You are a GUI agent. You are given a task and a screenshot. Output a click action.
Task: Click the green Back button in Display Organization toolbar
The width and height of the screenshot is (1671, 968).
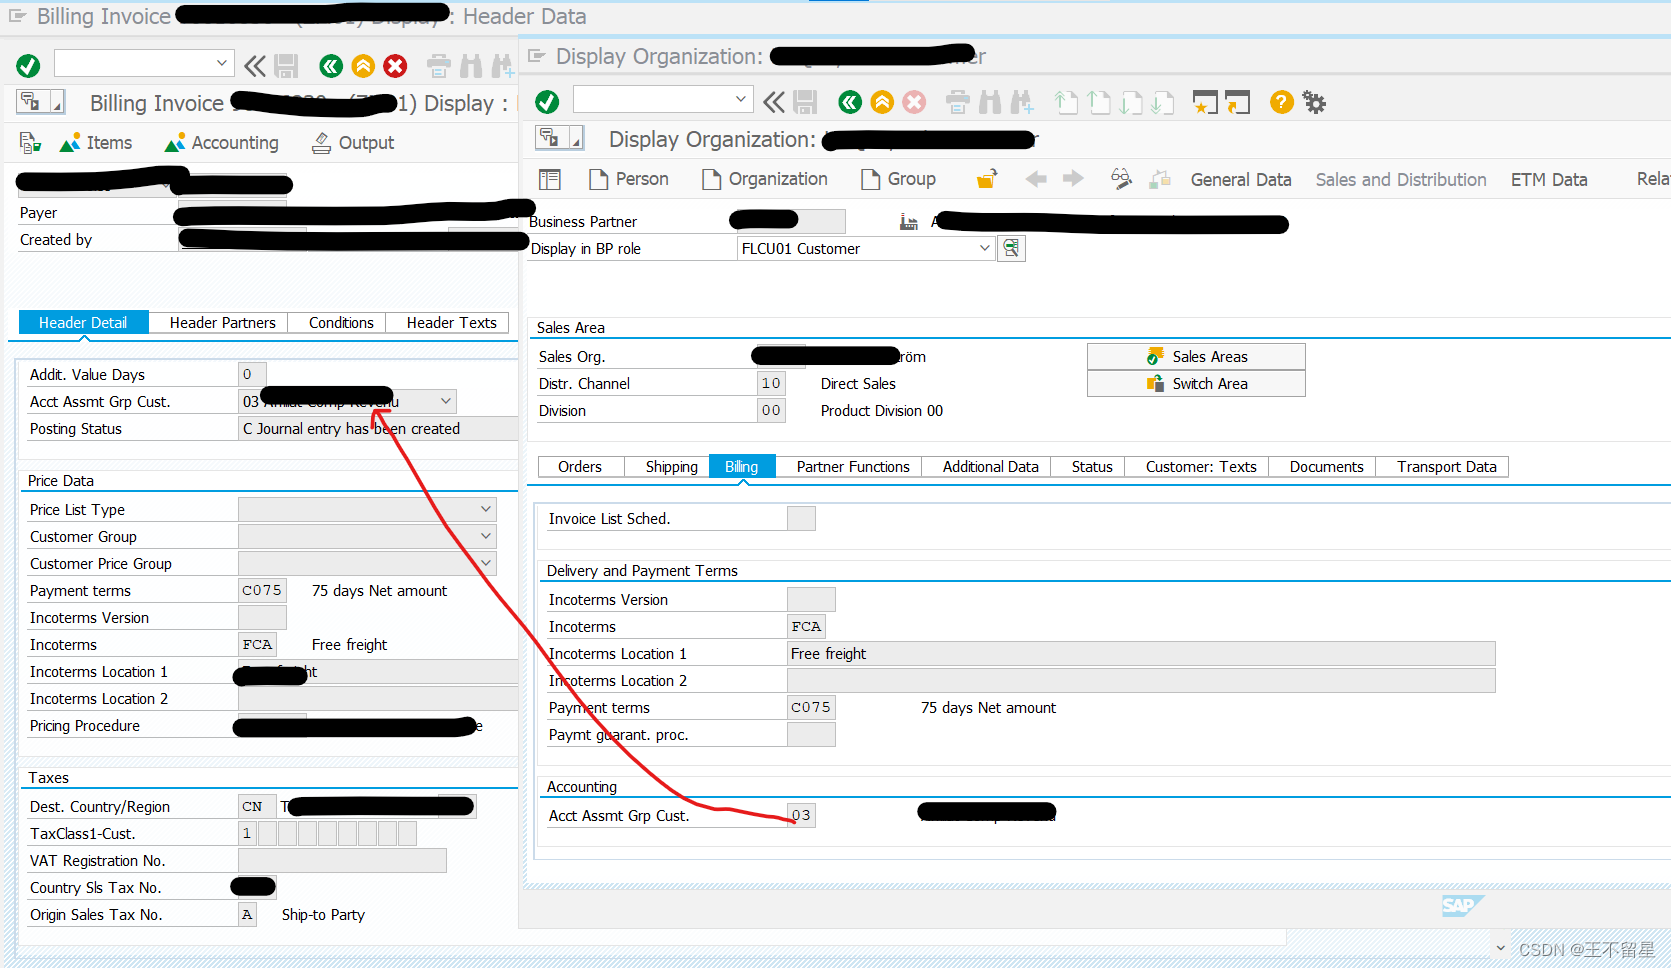tap(850, 102)
